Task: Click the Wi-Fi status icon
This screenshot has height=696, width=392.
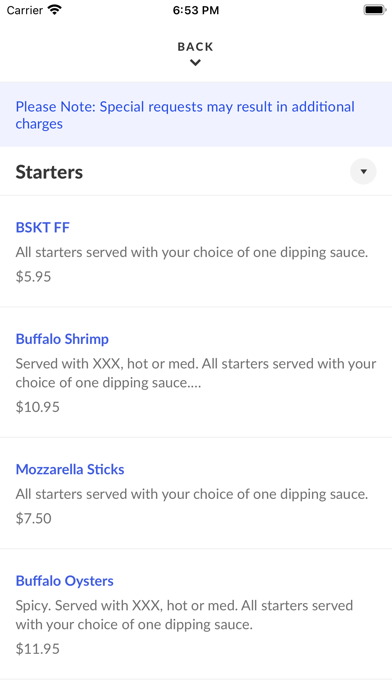Action: pos(55,10)
